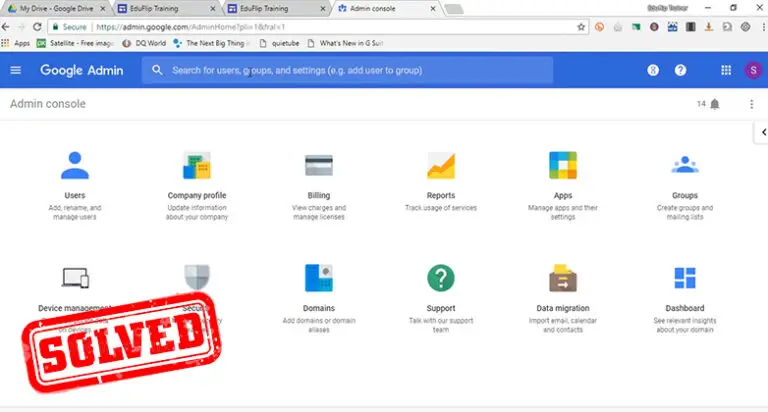Open the Domains icon

coord(319,278)
